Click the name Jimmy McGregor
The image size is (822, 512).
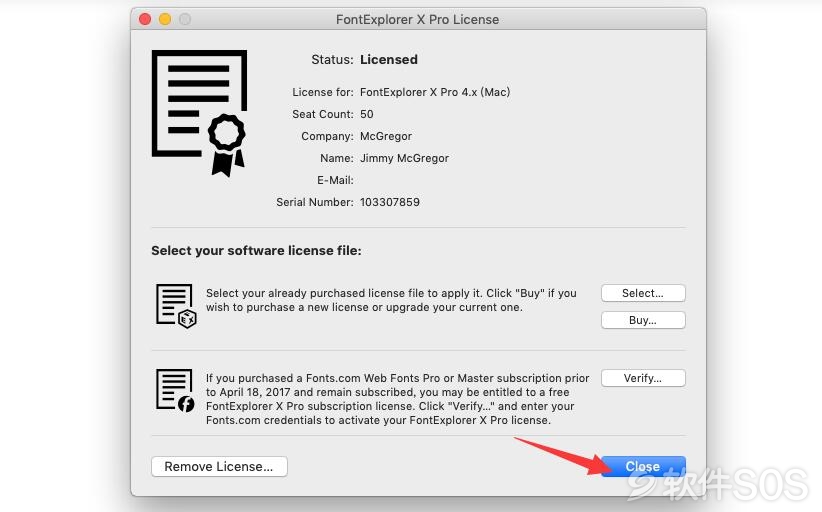coord(404,158)
